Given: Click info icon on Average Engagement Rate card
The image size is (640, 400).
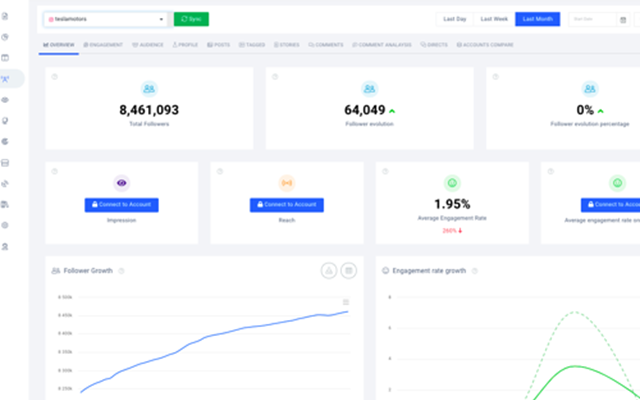Looking at the screenshot, I should [385, 171].
